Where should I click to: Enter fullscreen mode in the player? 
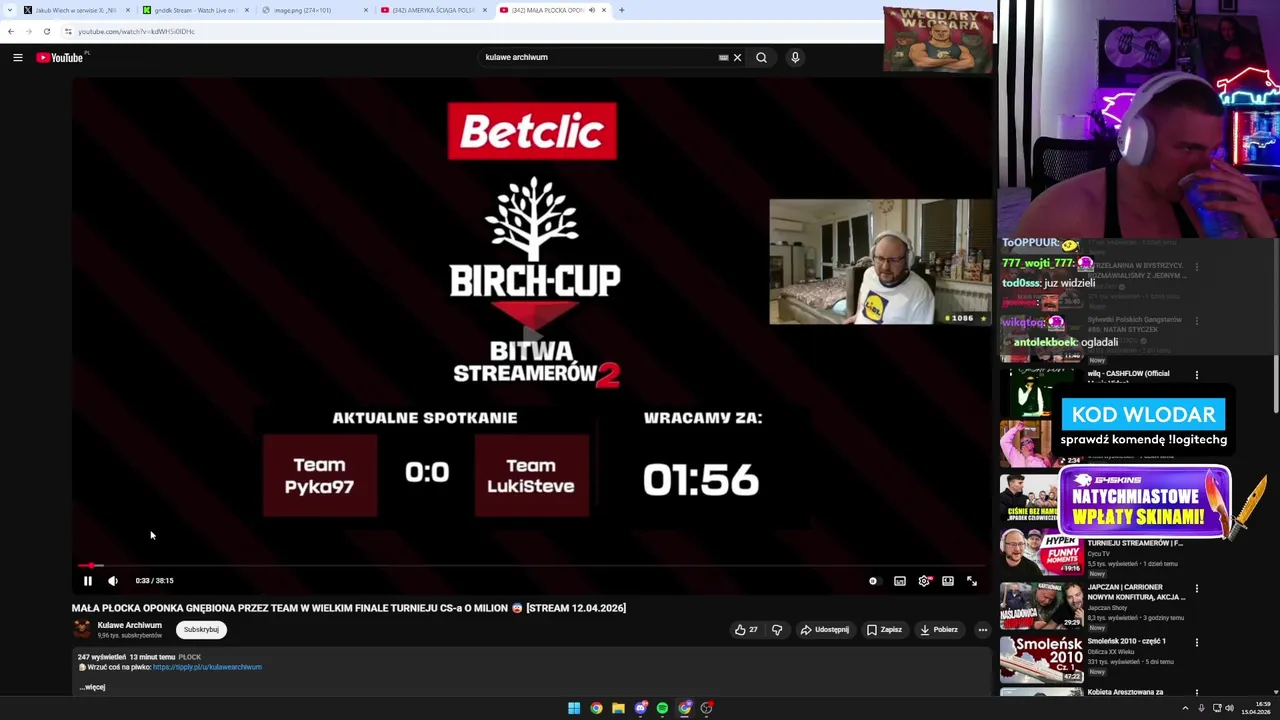pyautogui.click(x=972, y=581)
